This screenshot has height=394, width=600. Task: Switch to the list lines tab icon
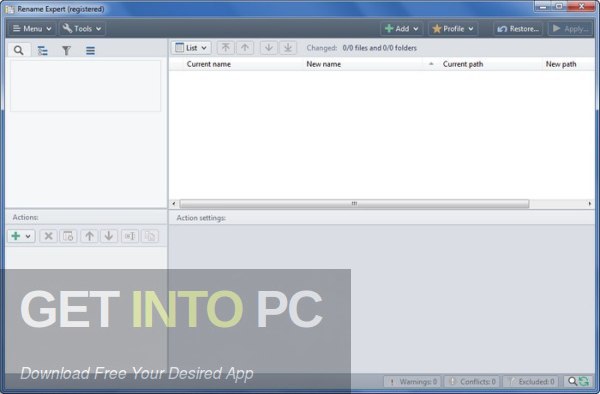(x=90, y=50)
